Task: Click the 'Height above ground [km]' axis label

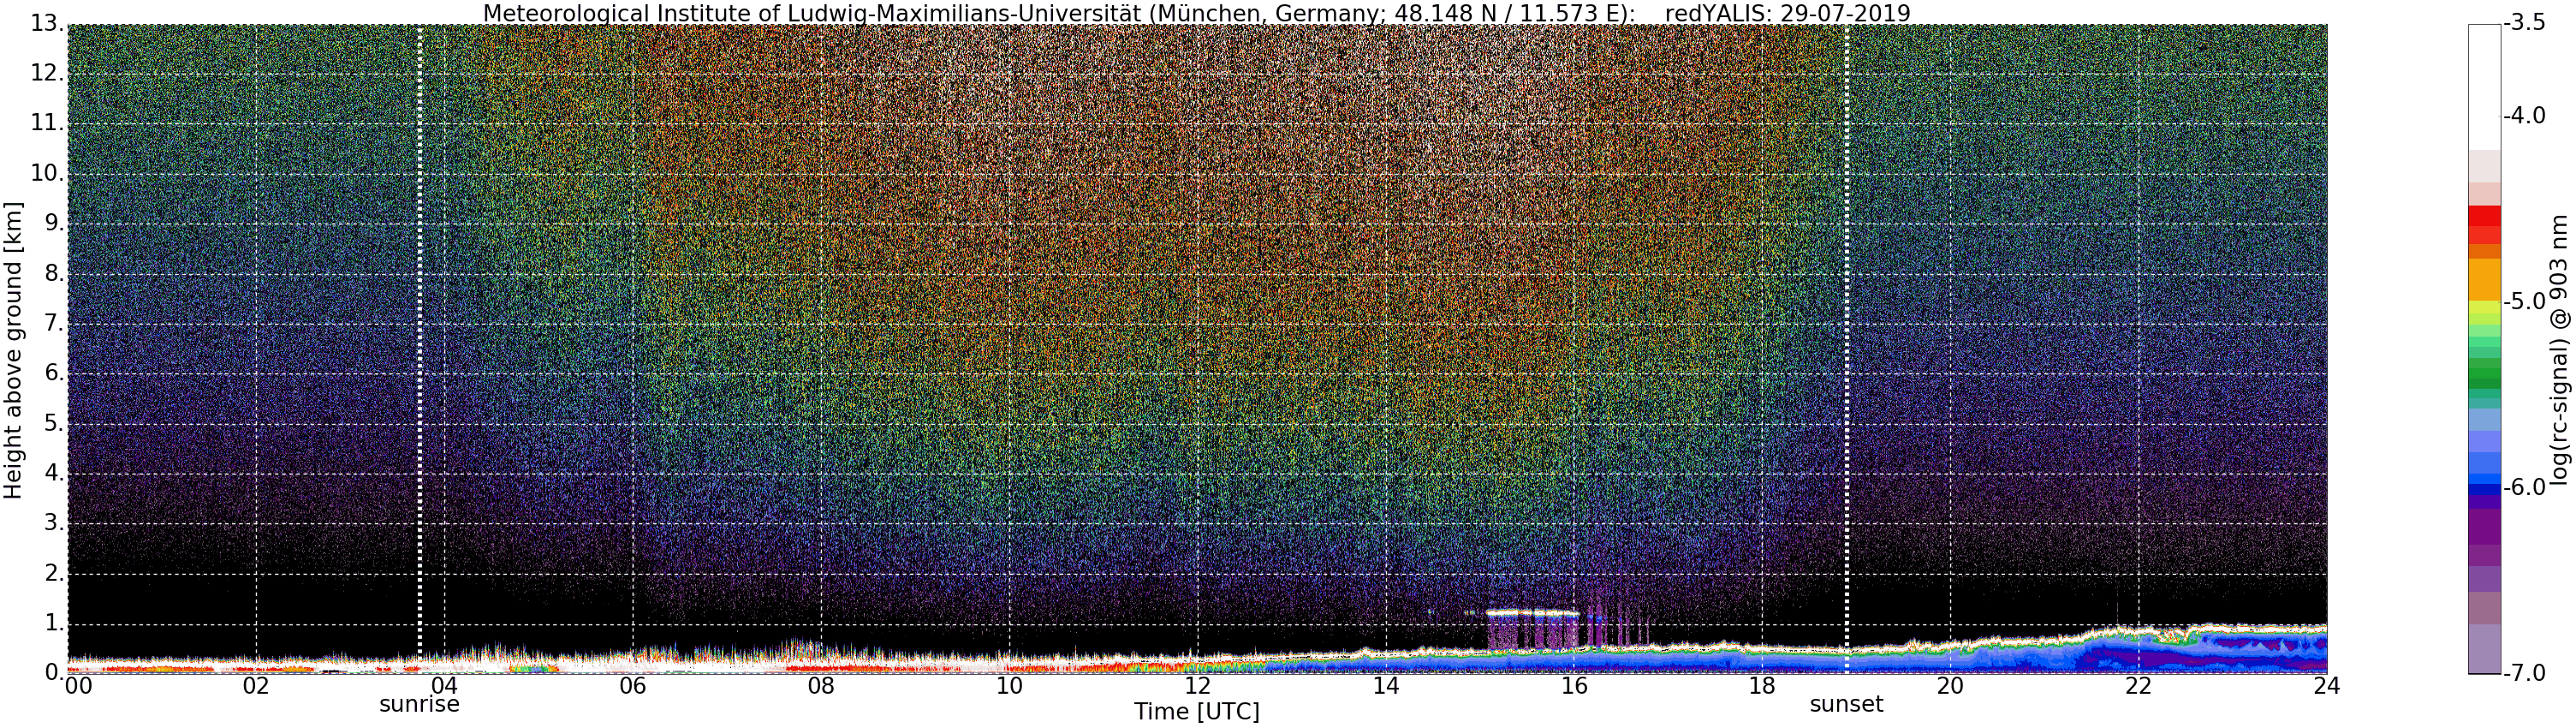Action: click(13, 350)
